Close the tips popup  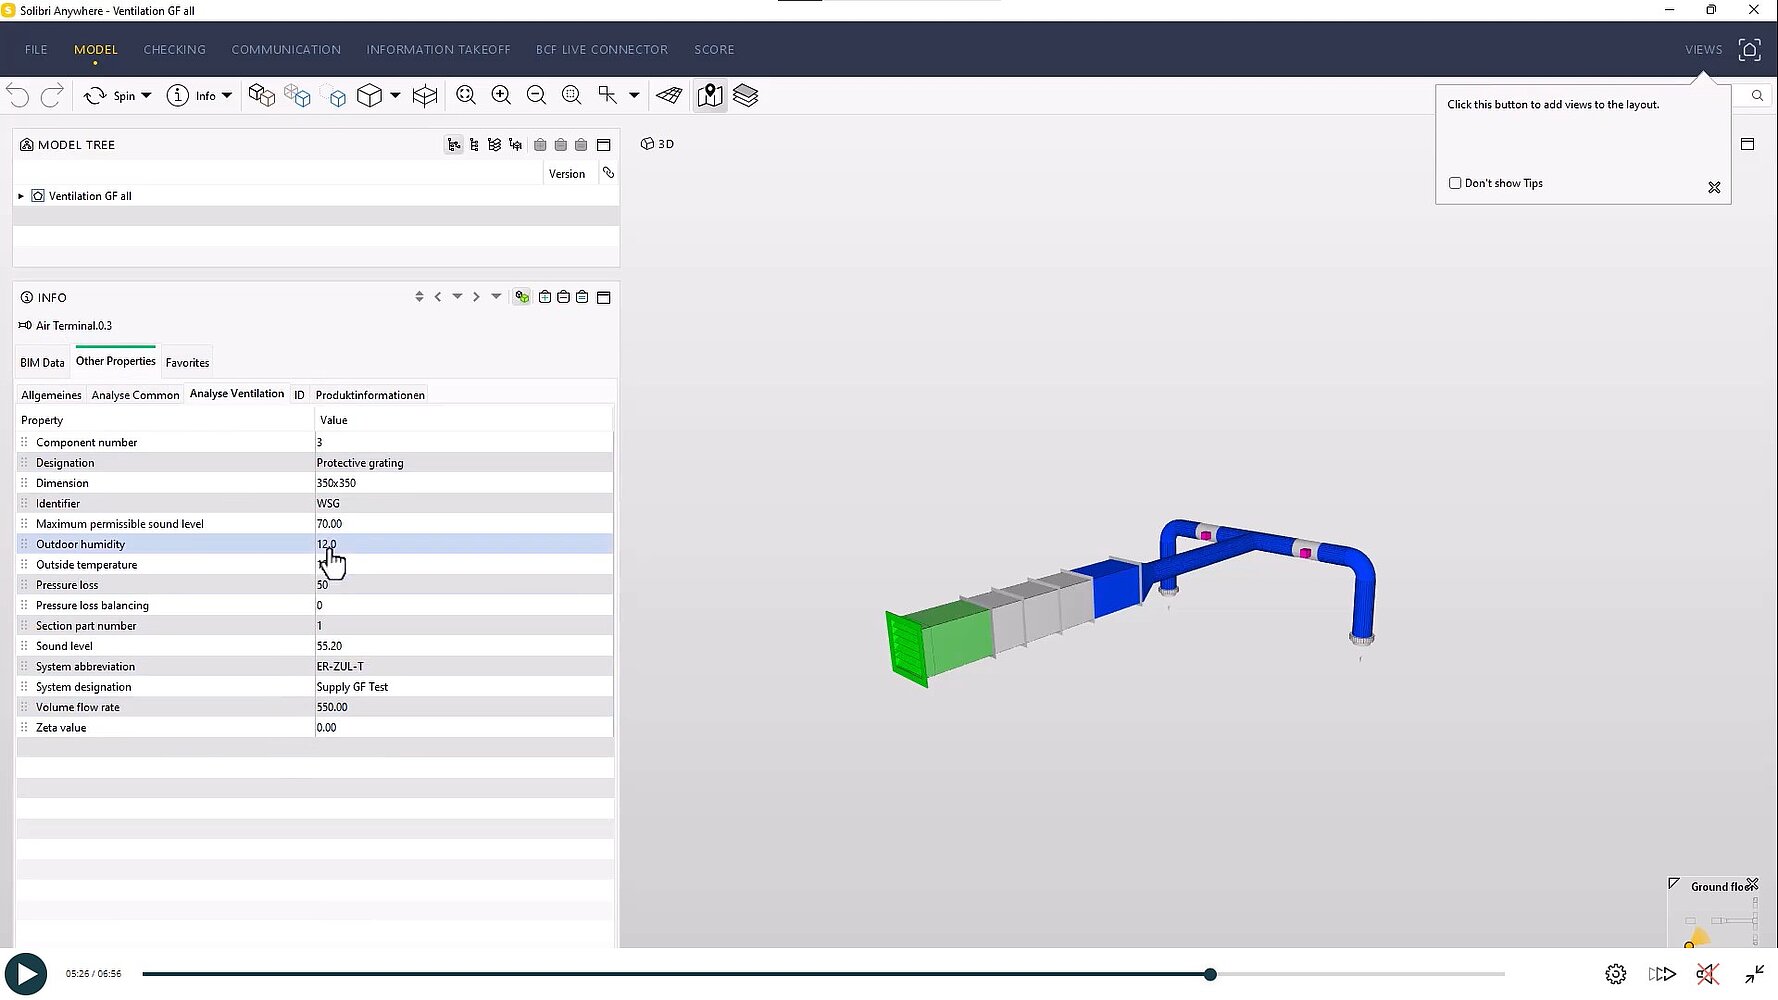1714,188
